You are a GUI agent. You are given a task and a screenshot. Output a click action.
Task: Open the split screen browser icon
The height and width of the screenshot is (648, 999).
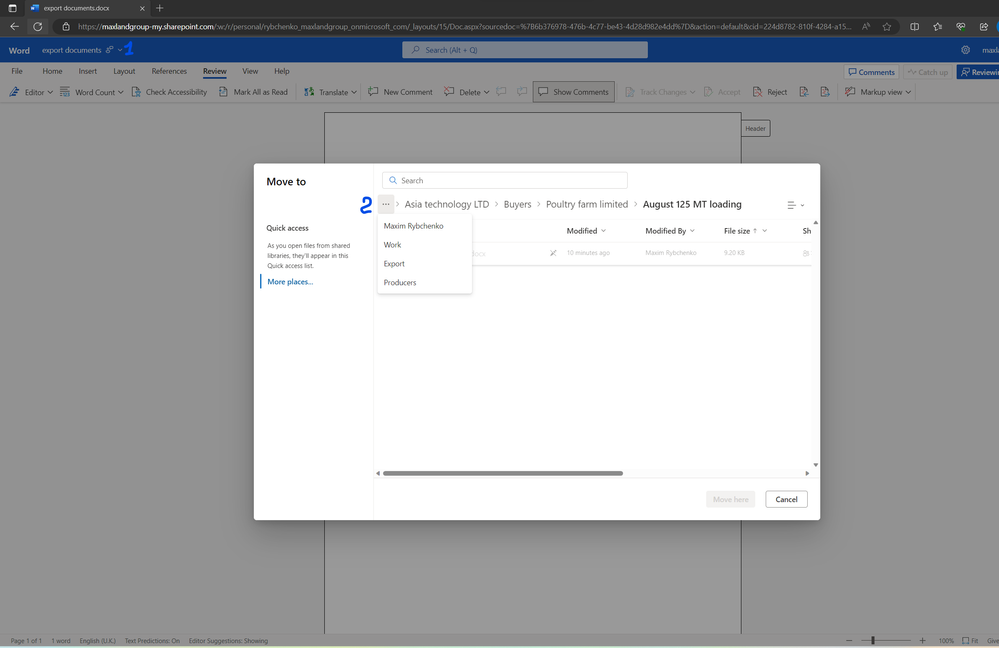click(914, 27)
